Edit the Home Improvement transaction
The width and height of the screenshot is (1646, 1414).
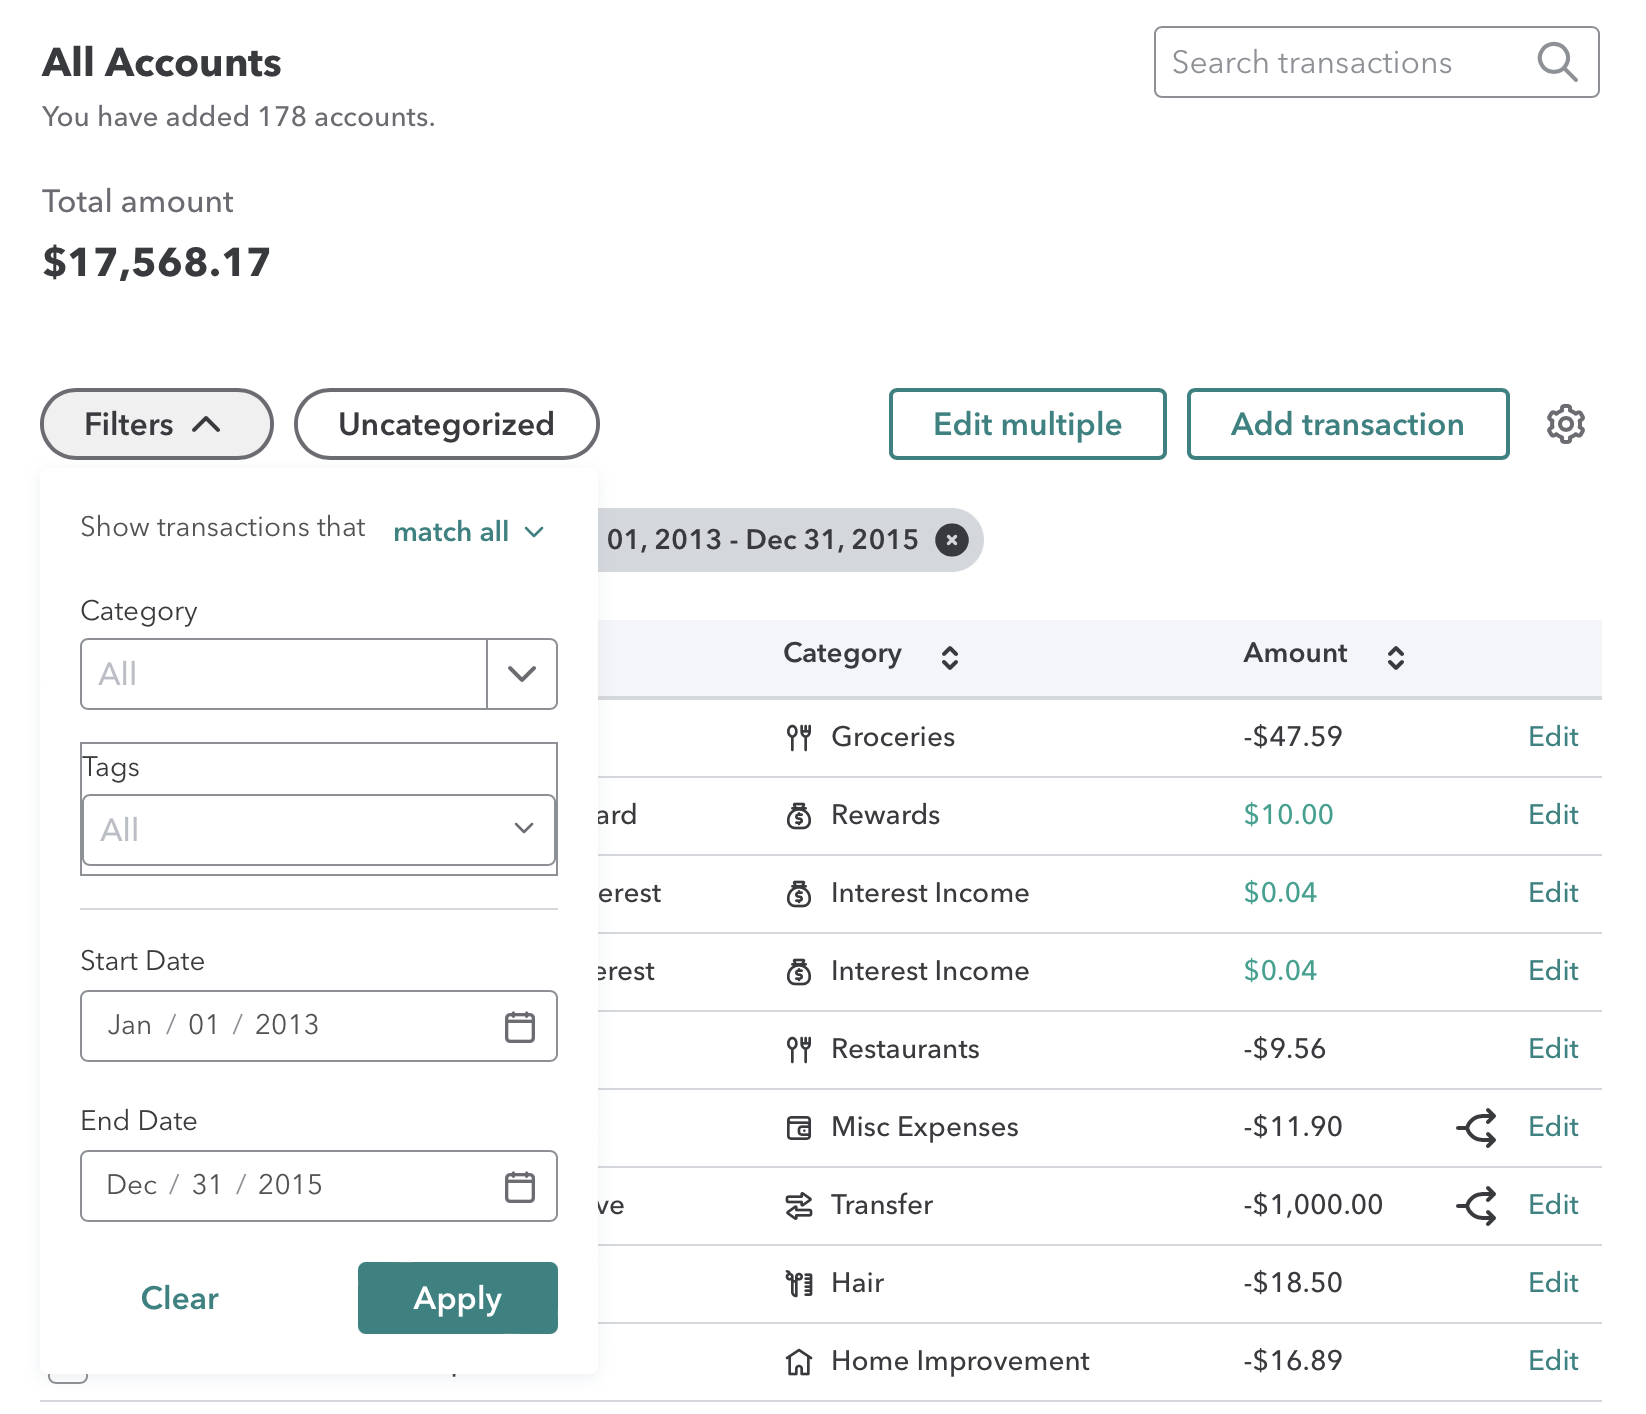1552,1361
